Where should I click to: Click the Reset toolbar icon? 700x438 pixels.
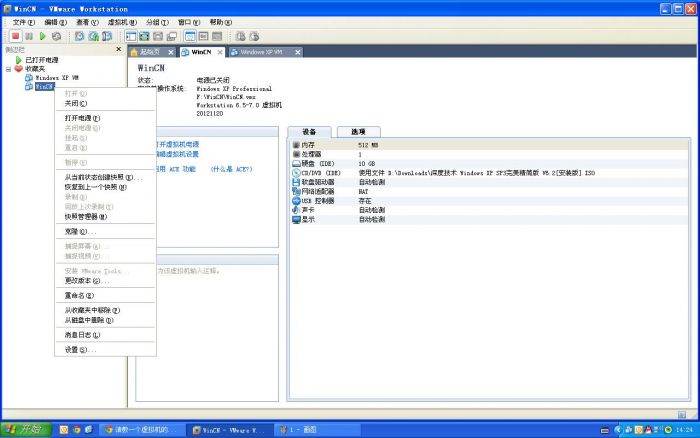[56, 36]
